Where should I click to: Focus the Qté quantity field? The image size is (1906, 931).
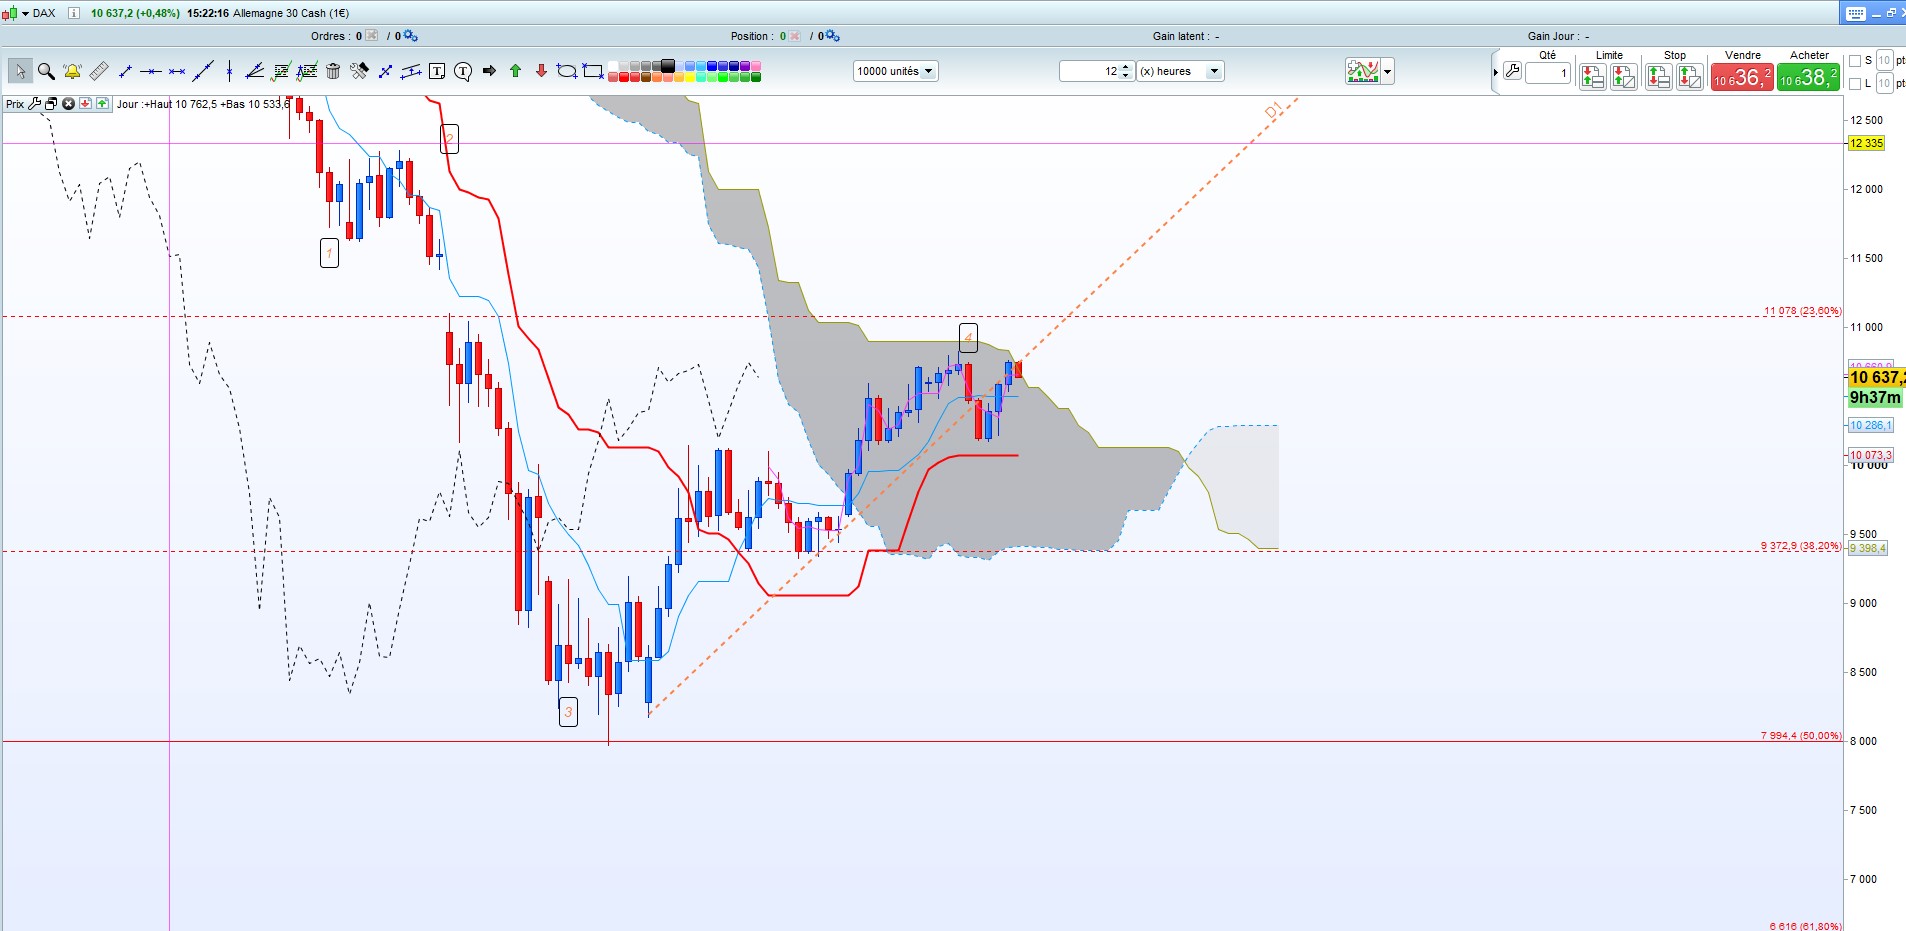pos(1548,73)
